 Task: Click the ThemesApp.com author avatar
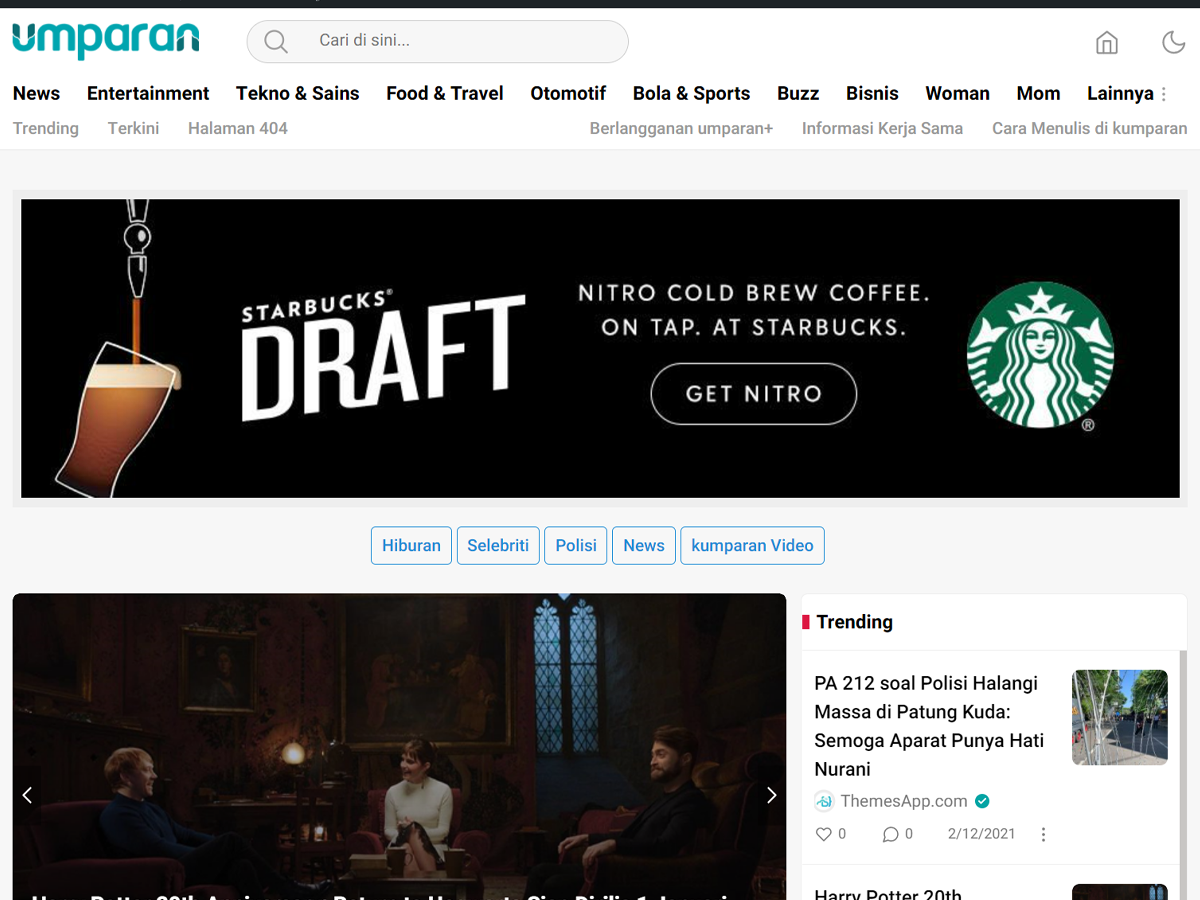[x=824, y=801]
